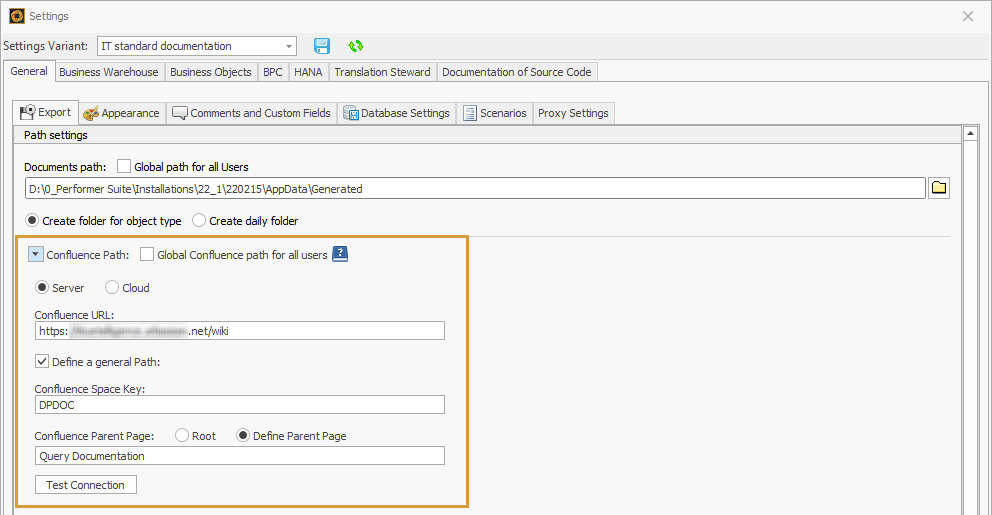Click the scrollbar up arrow

pyautogui.click(x=969, y=134)
